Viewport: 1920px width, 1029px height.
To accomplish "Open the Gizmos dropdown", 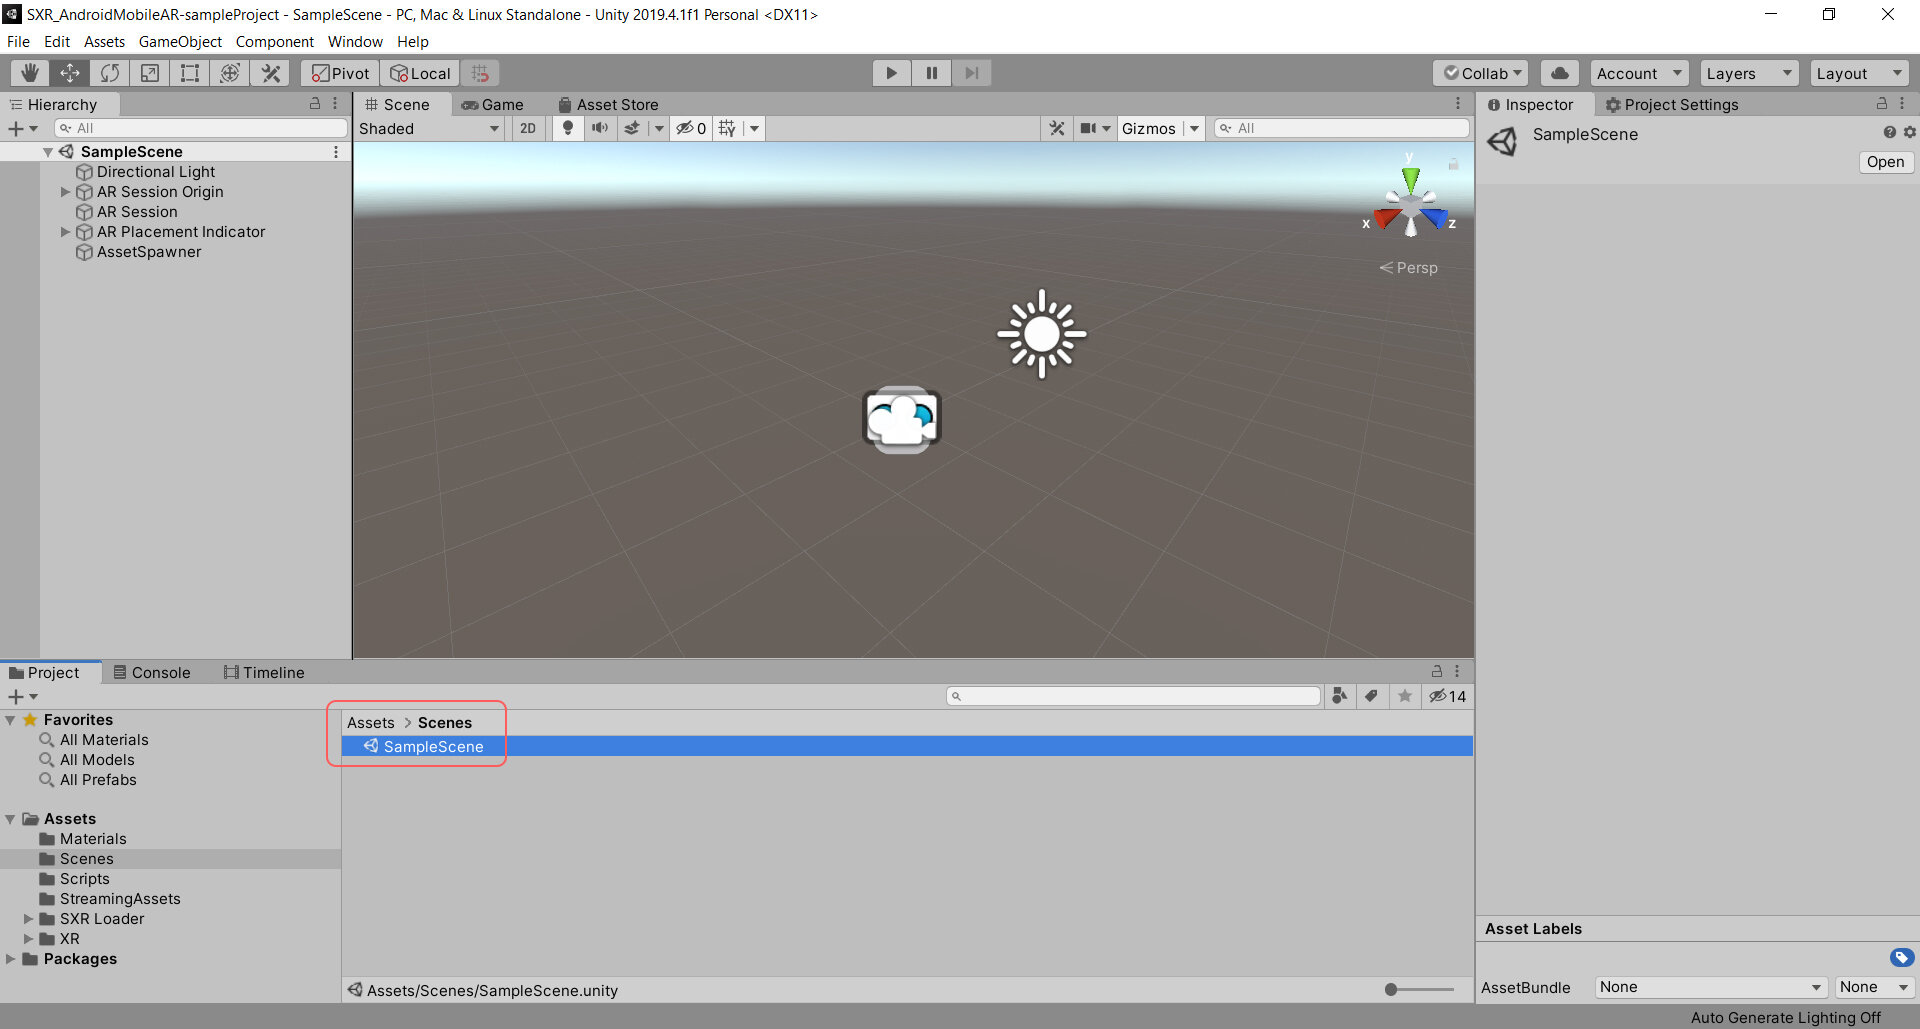I will (x=1160, y=128).
